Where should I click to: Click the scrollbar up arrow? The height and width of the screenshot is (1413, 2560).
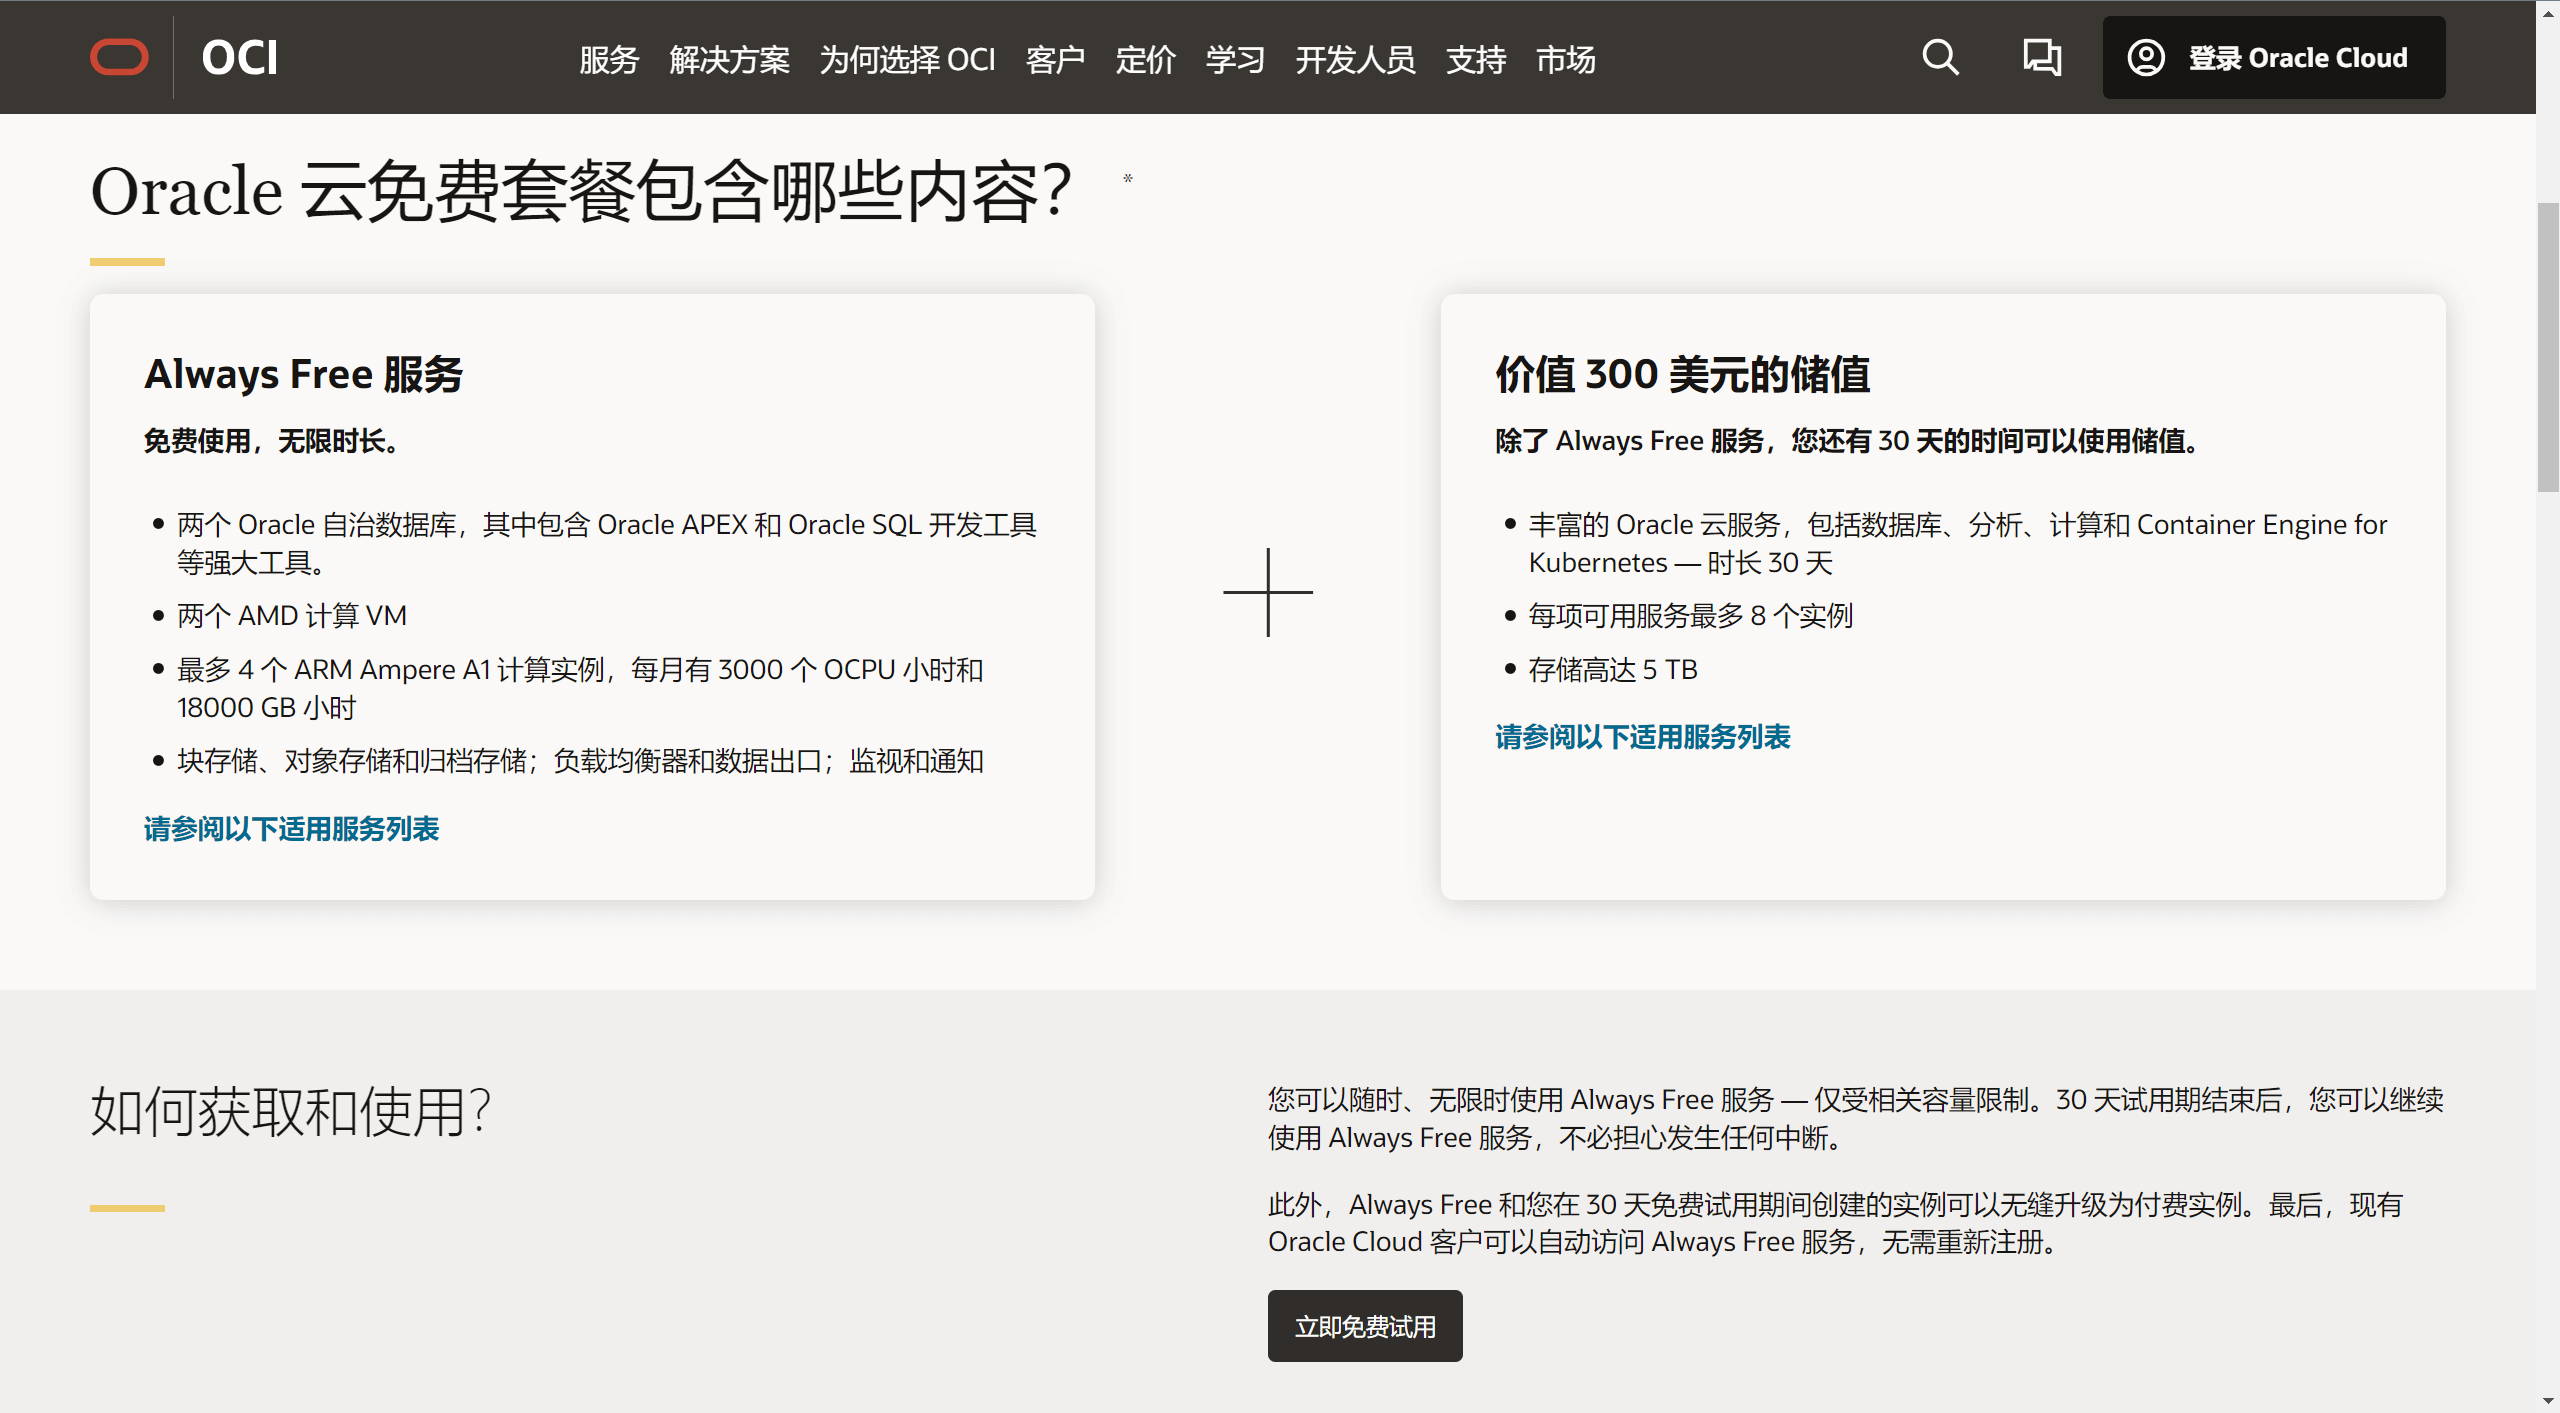tap(2548, 13)
